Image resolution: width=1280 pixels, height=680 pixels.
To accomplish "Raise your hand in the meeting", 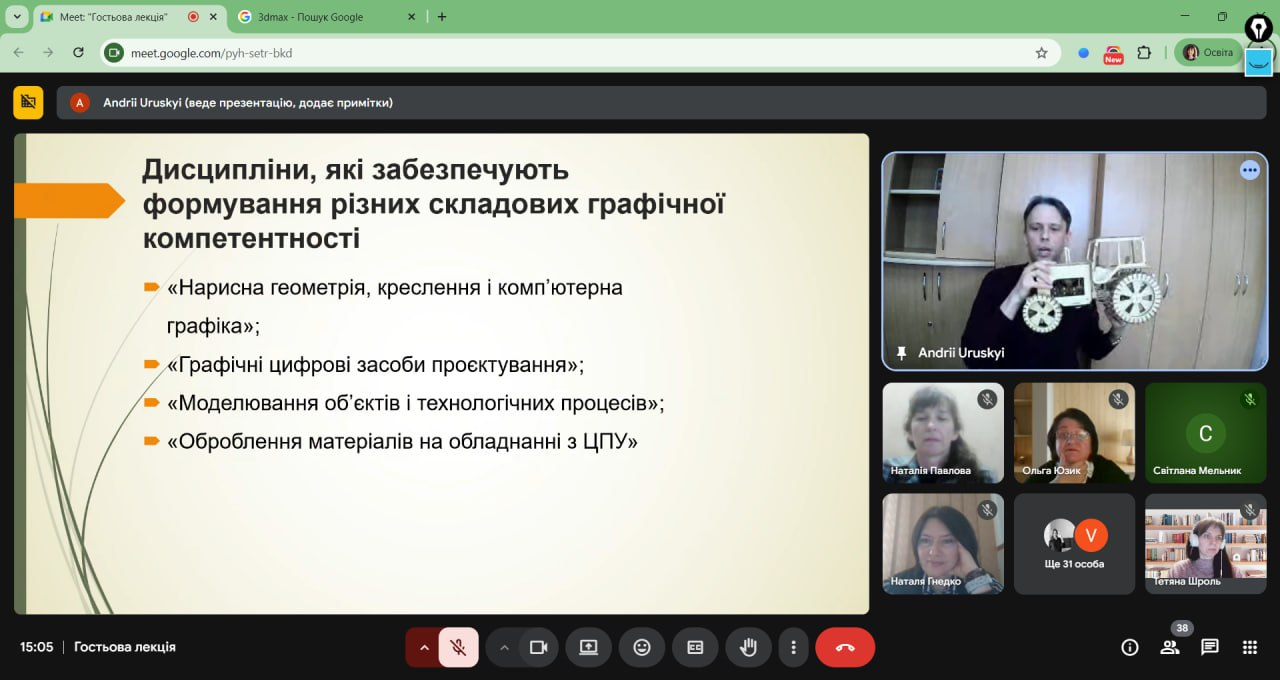I will pos(748,647).
